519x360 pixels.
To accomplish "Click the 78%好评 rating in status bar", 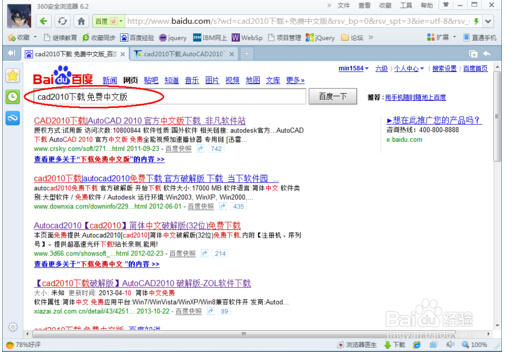I will pyautogui.click(x=23, y=345).
